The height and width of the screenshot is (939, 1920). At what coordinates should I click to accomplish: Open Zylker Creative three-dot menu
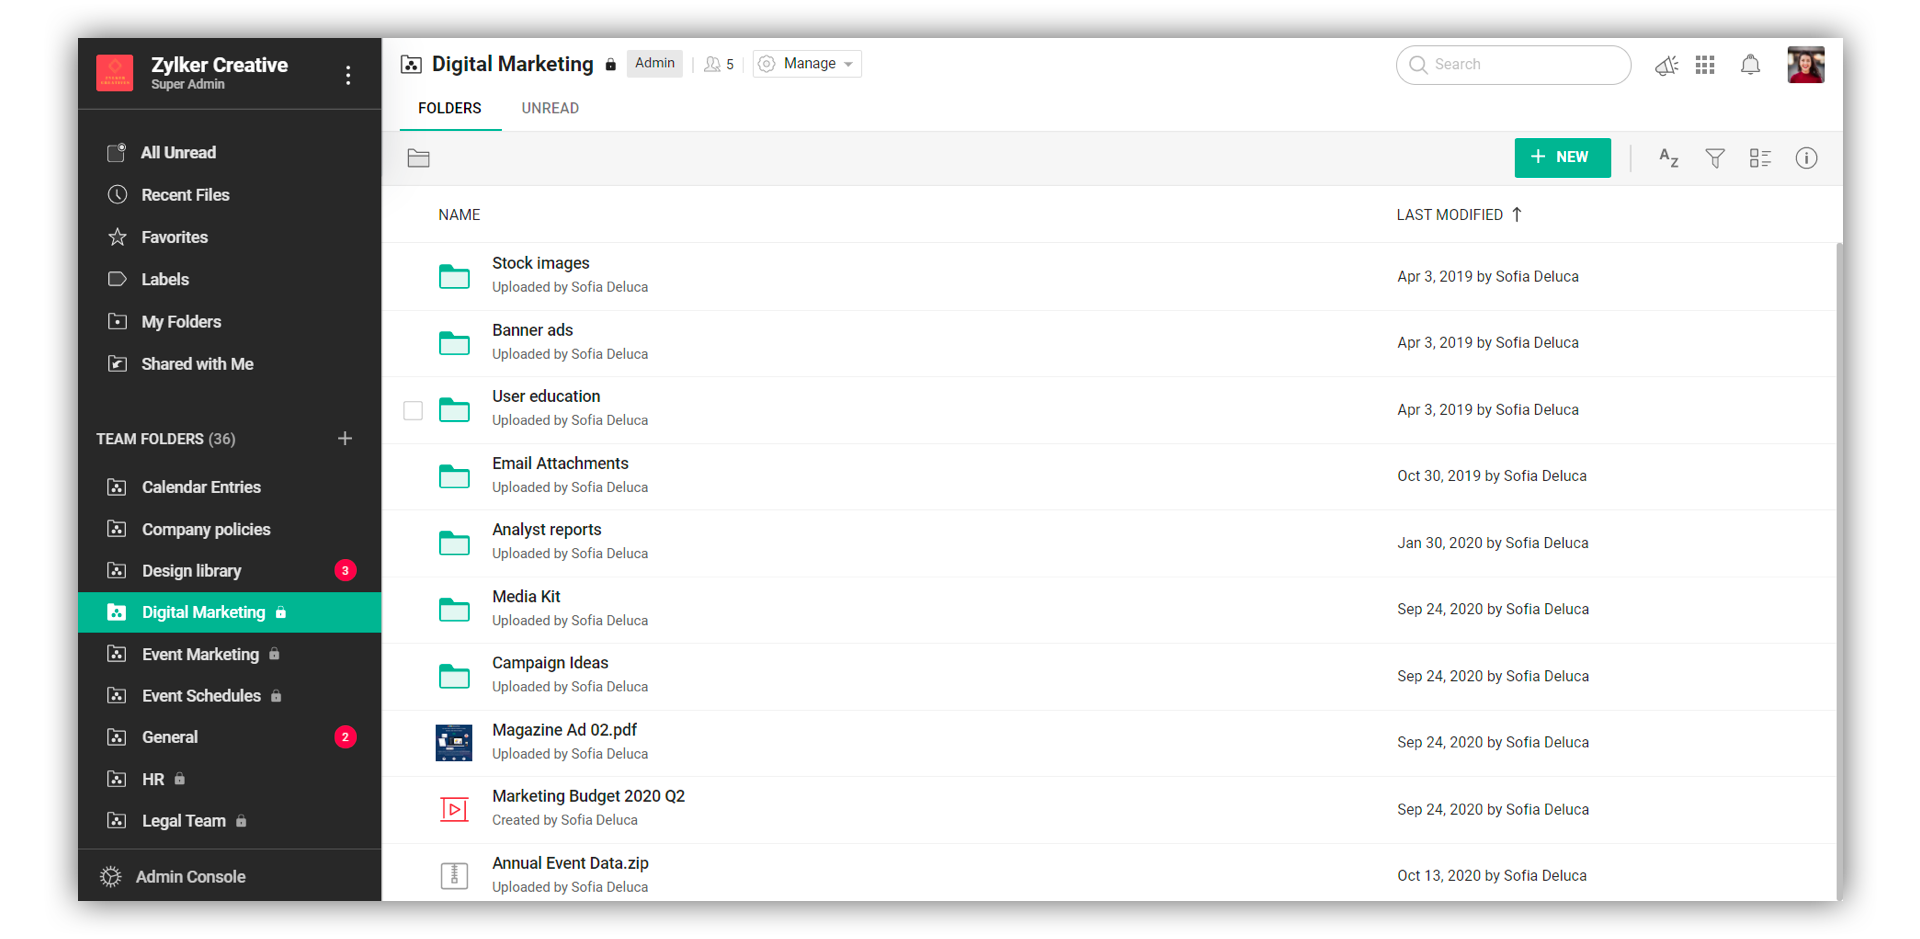(x=348, y=75)
